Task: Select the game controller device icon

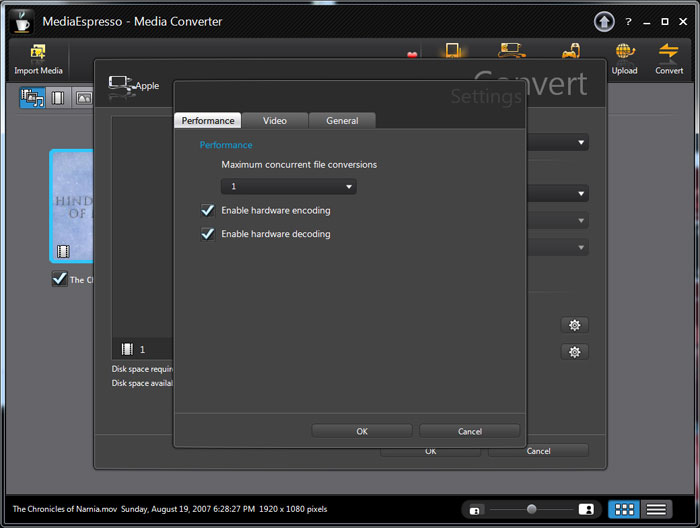Action: [x=571, y=50]
